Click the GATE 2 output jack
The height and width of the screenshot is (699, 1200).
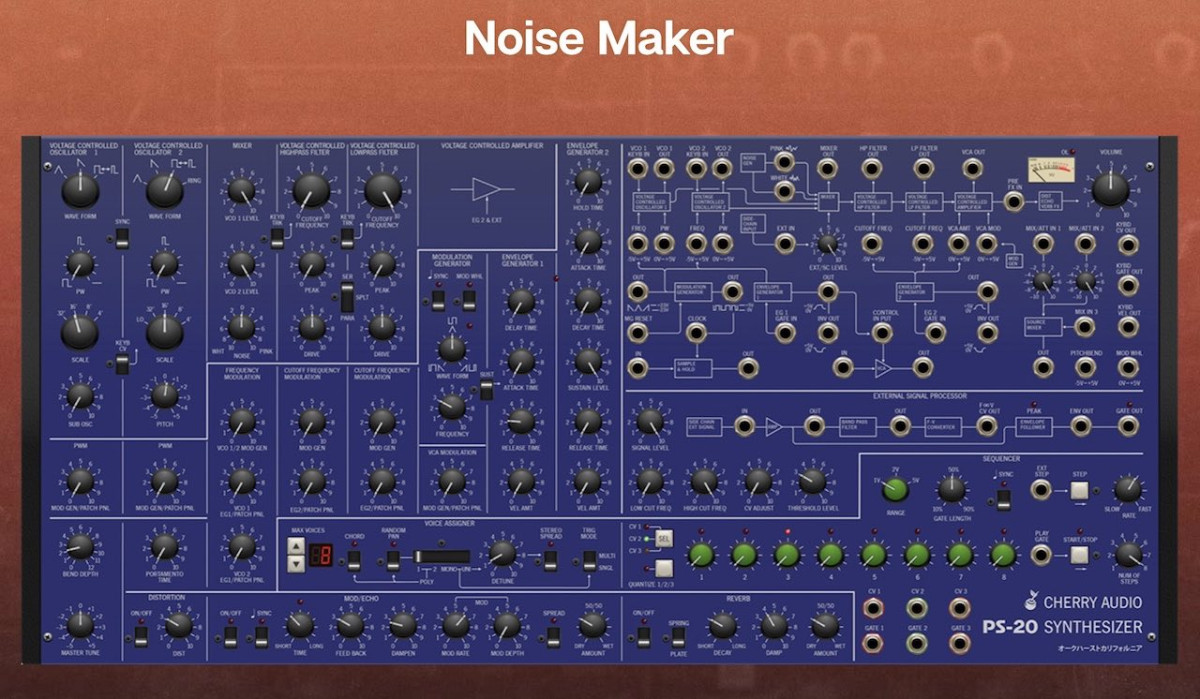click(917, 642)
